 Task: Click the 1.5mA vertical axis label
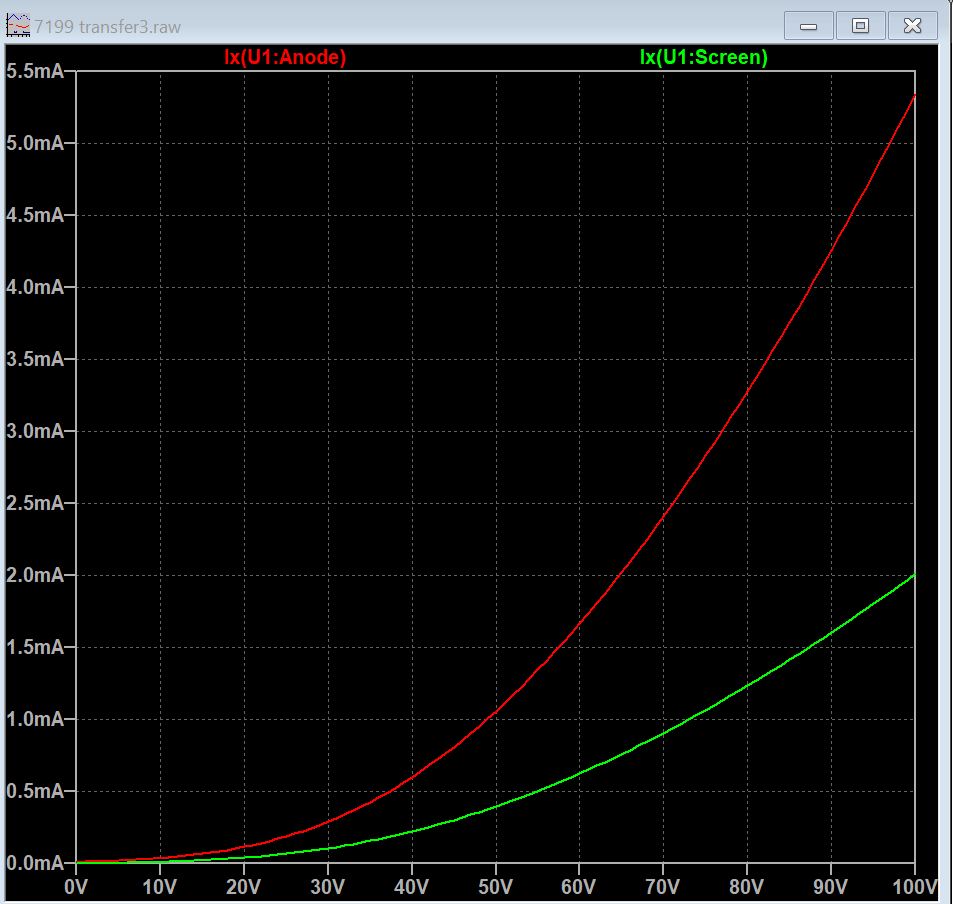tap(35, 647)
